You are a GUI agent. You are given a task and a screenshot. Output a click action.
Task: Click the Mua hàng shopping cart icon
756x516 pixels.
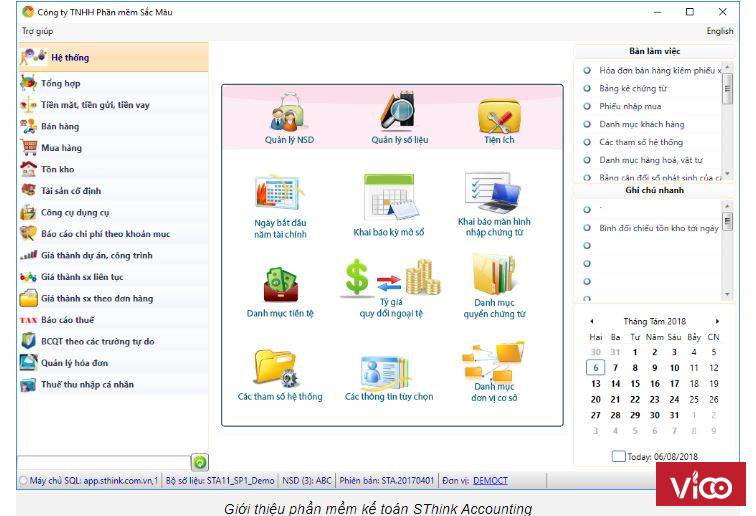click(x=29, y=147)
